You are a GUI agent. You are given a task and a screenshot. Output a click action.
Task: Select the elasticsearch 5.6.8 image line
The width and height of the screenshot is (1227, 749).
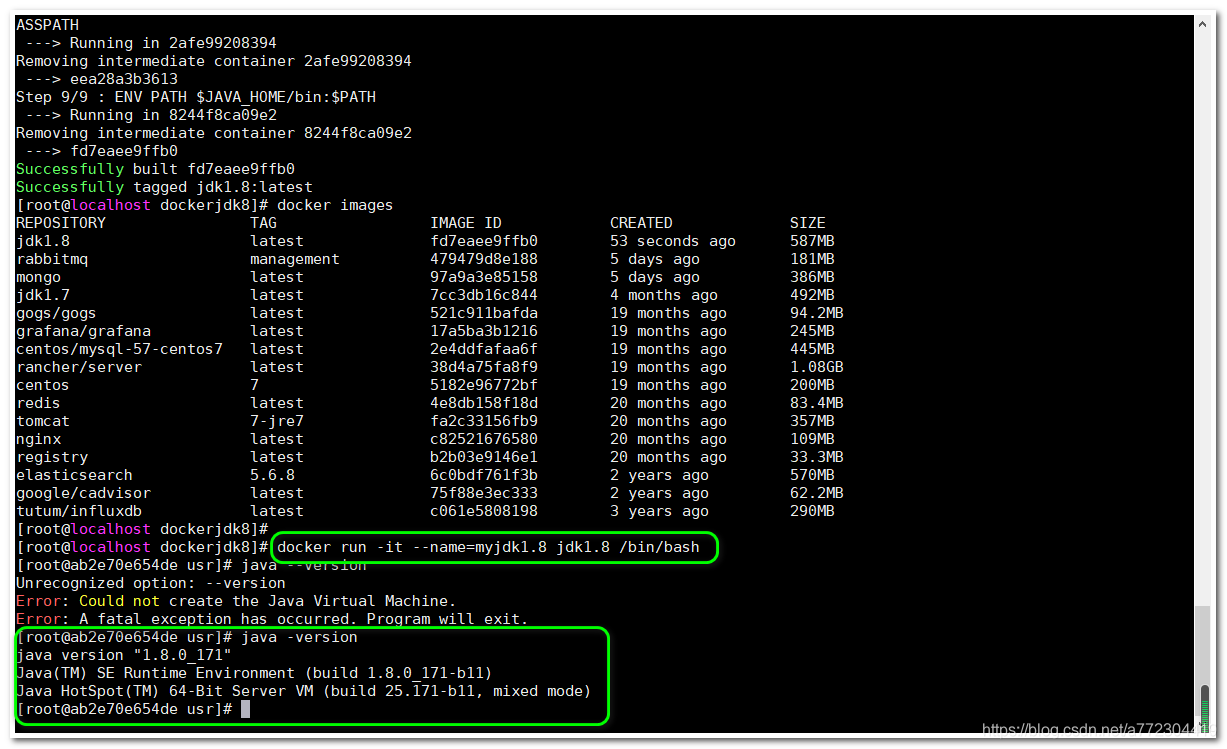pyautogui.click(x=74, y=474)
